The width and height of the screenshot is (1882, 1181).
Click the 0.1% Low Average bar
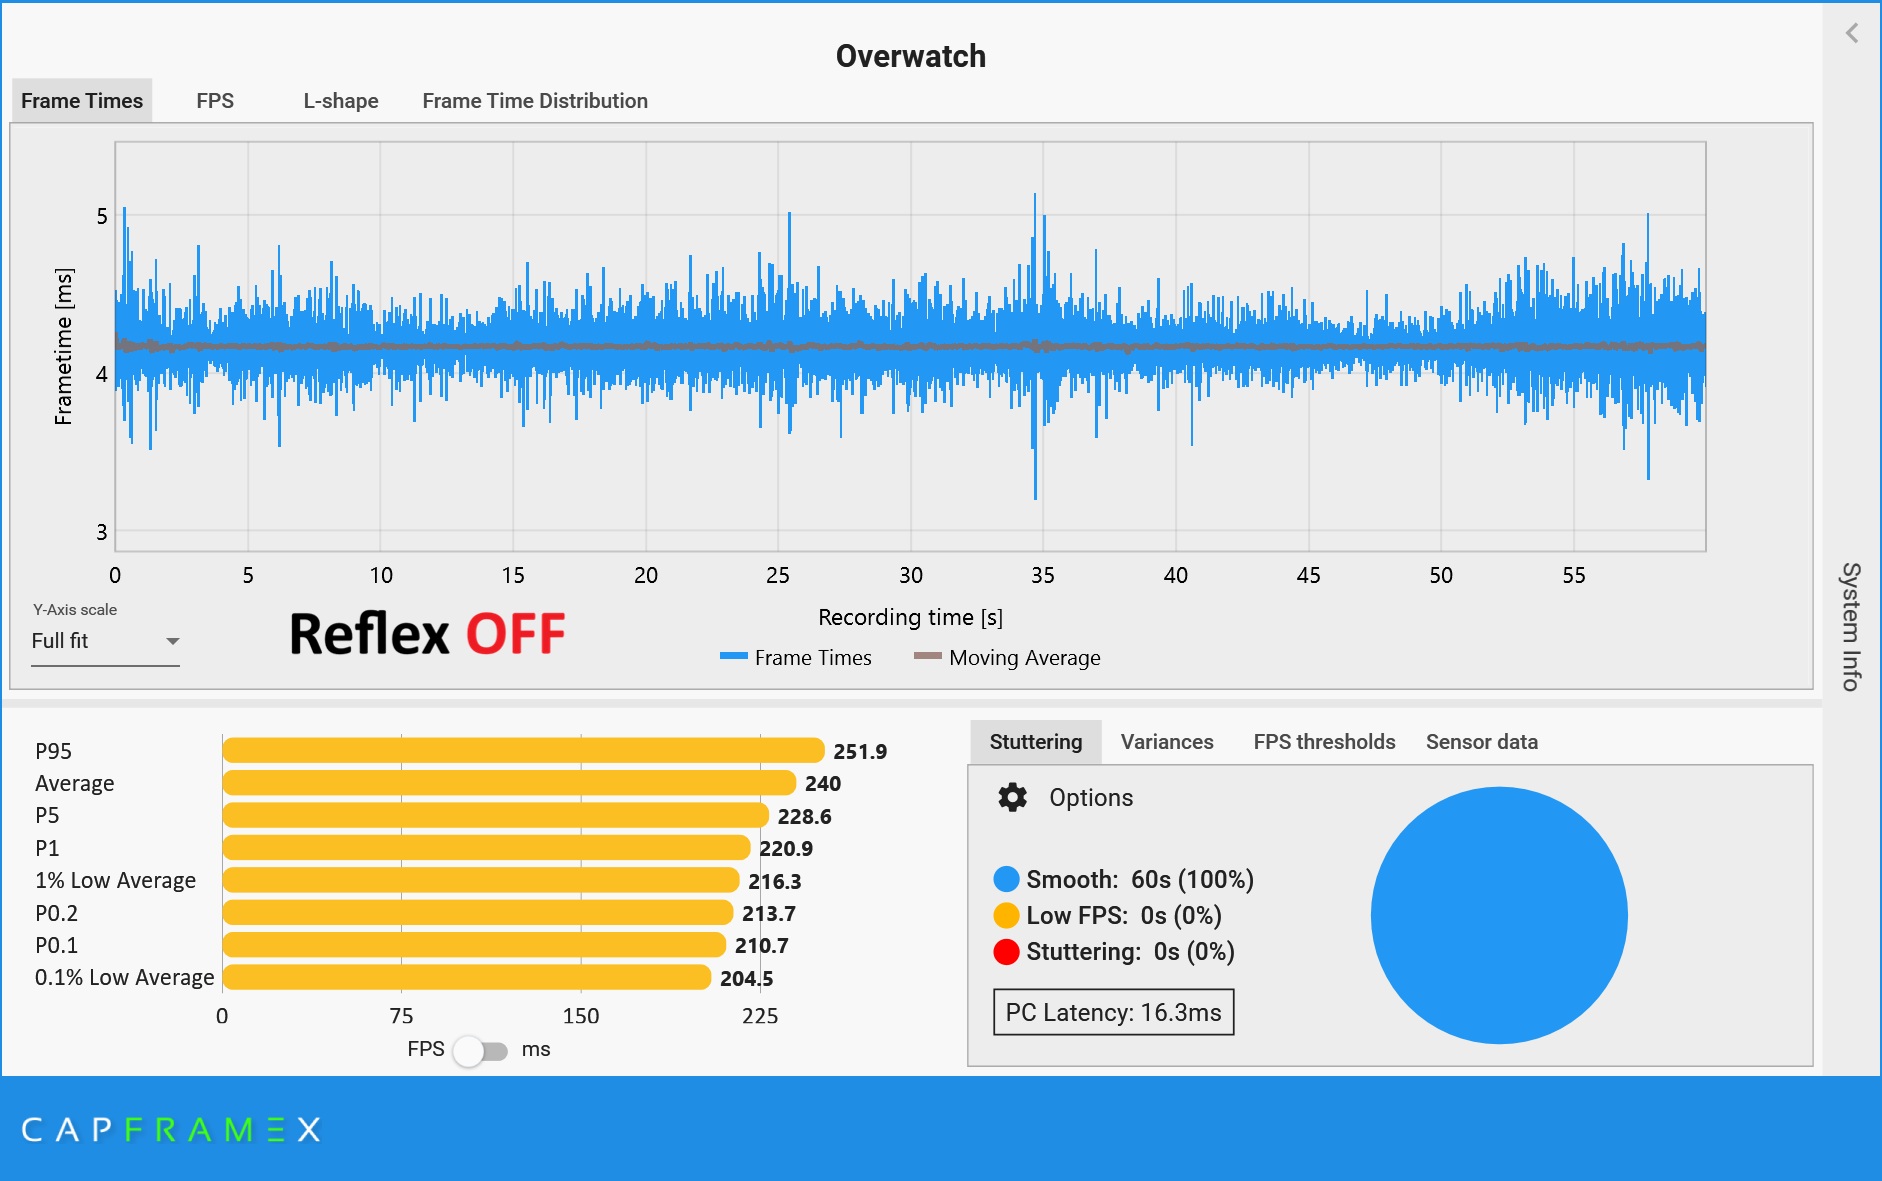click(467, 977)
